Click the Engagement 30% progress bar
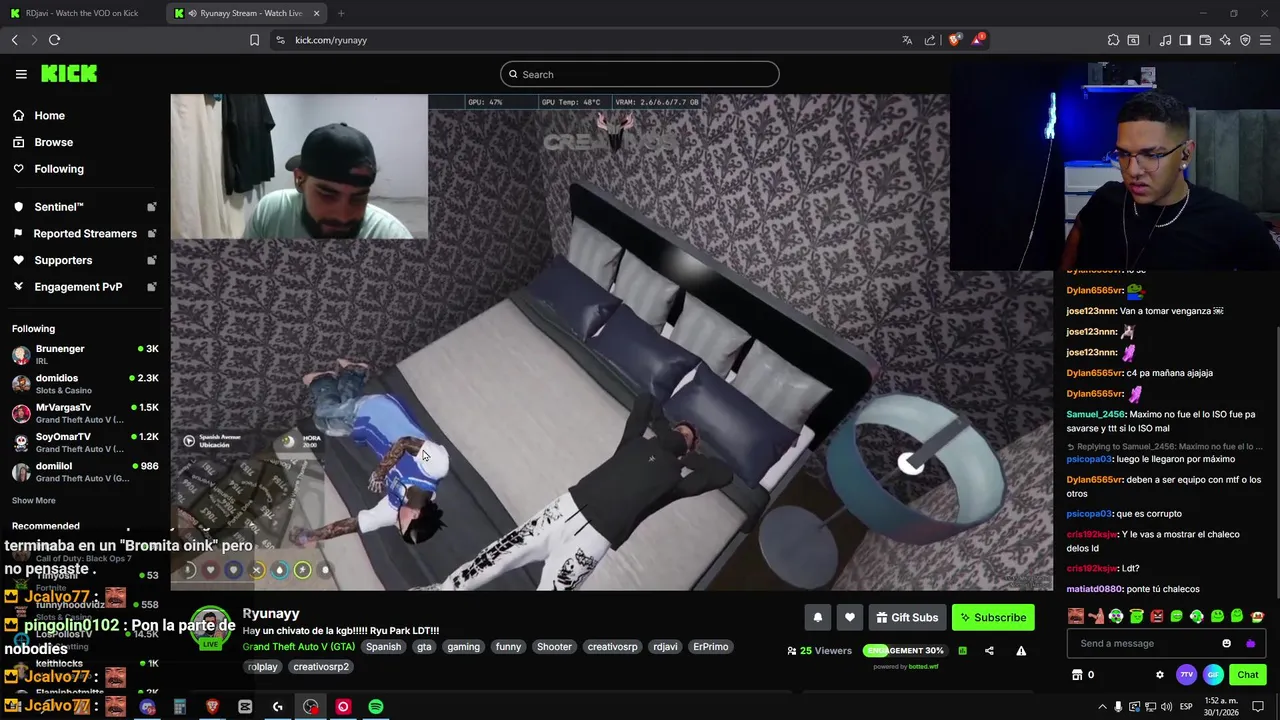The height and width of the screenshot is (720, 1280). [x=905, y=651]
